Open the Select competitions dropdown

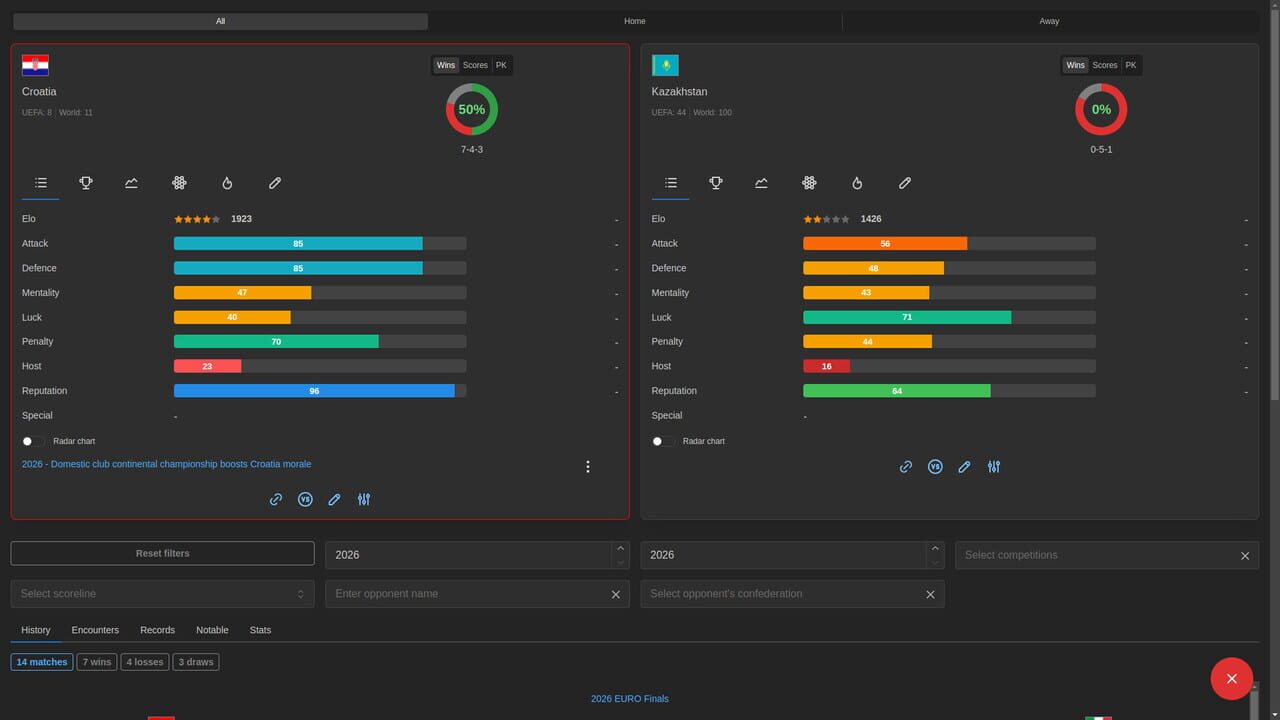(1090, 555)
